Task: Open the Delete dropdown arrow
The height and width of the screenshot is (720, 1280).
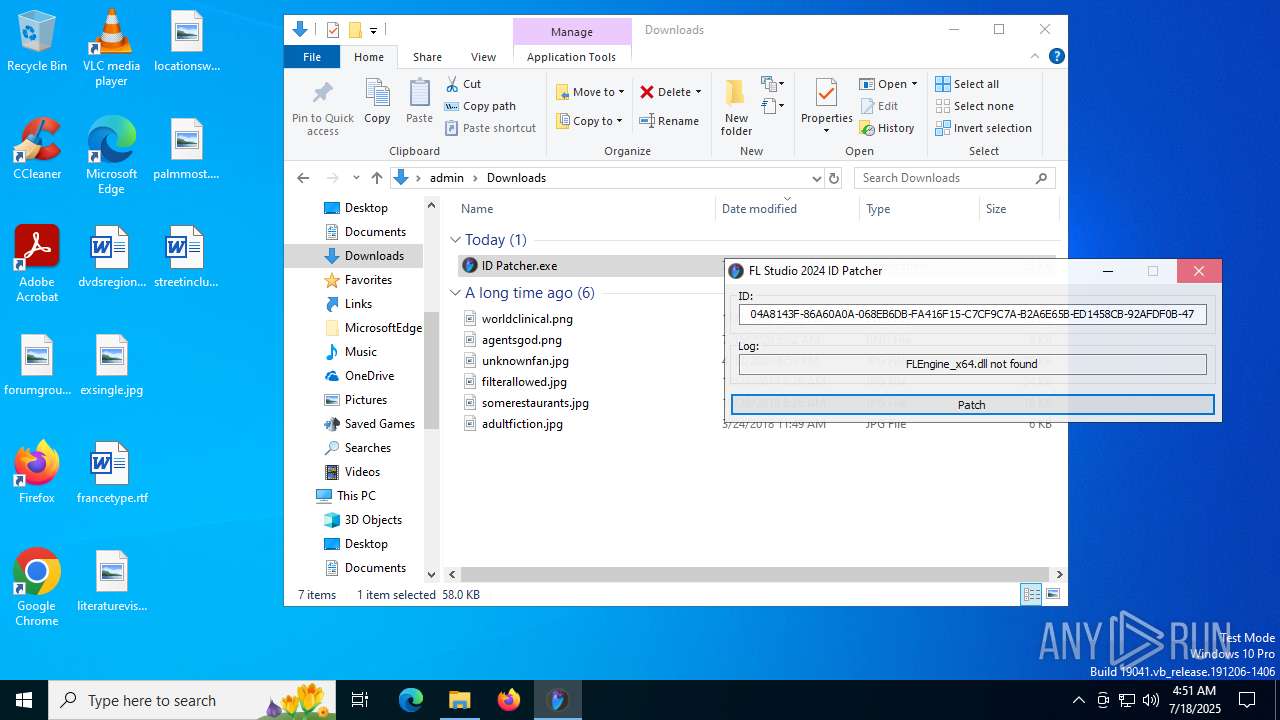Action: 698,92
